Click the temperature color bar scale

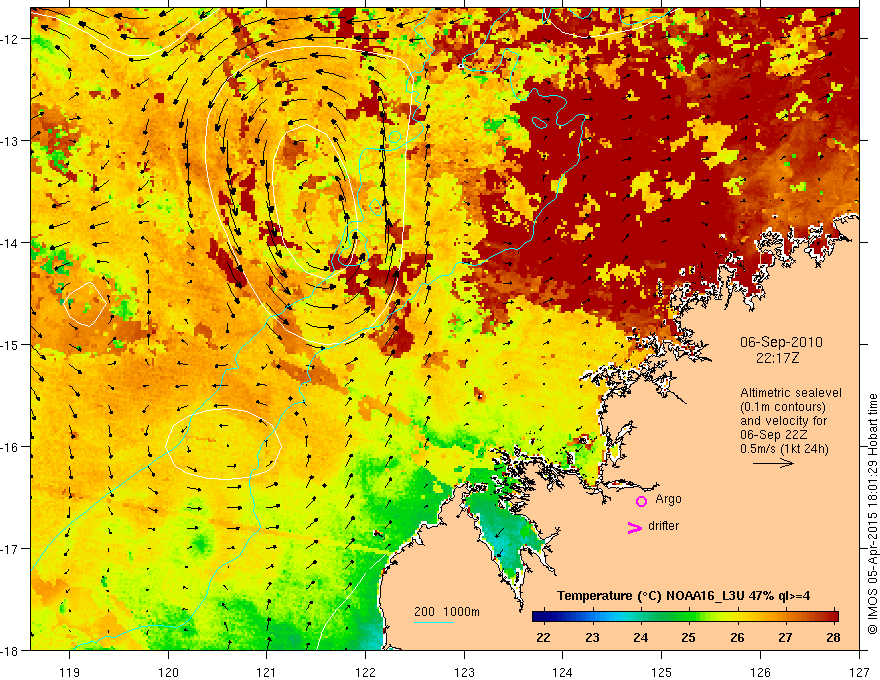point(685,616)
